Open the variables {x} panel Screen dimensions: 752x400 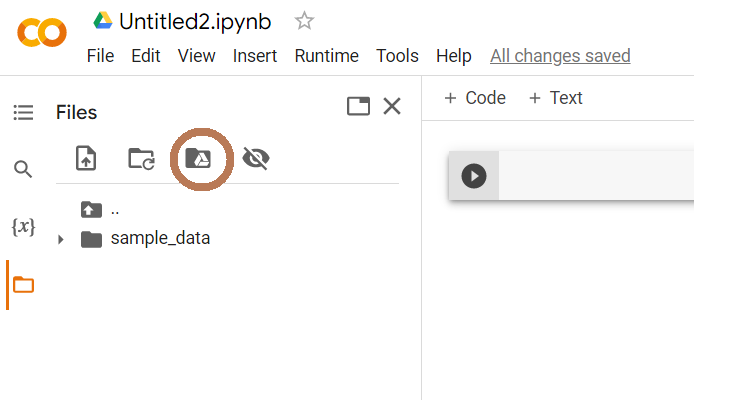click(23, 226)
